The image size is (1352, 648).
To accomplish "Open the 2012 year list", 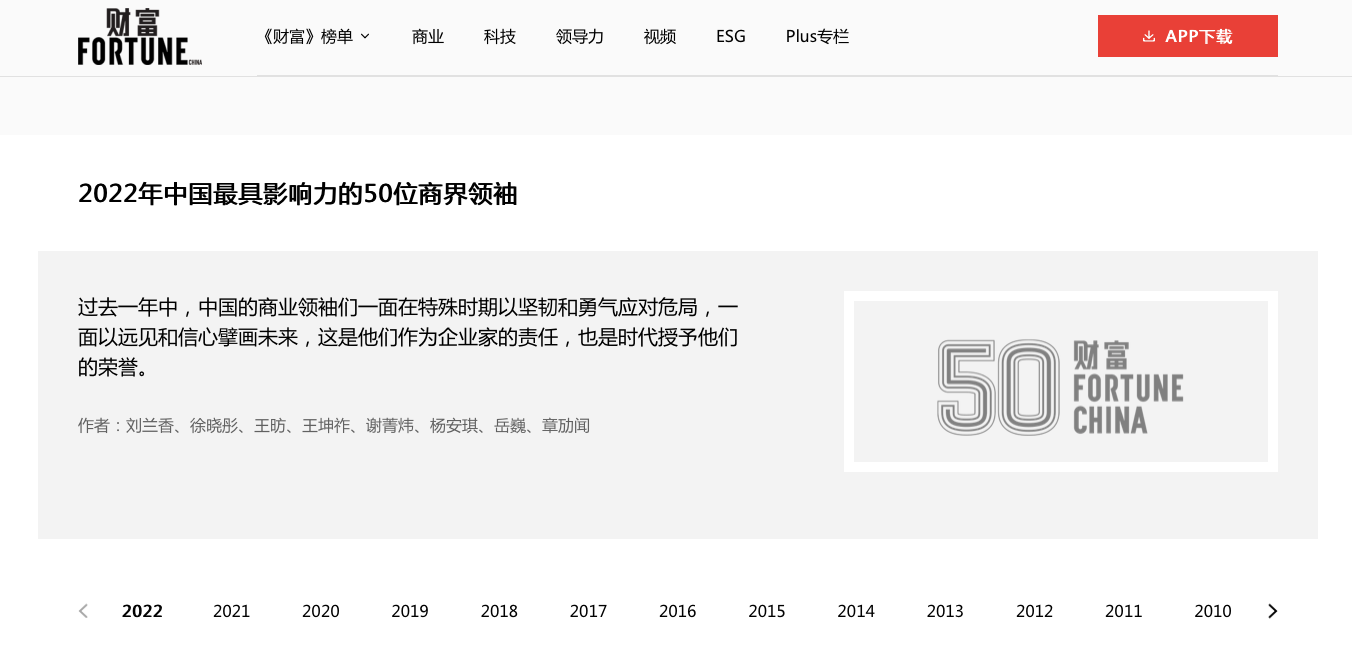I will coord(1034,611).
